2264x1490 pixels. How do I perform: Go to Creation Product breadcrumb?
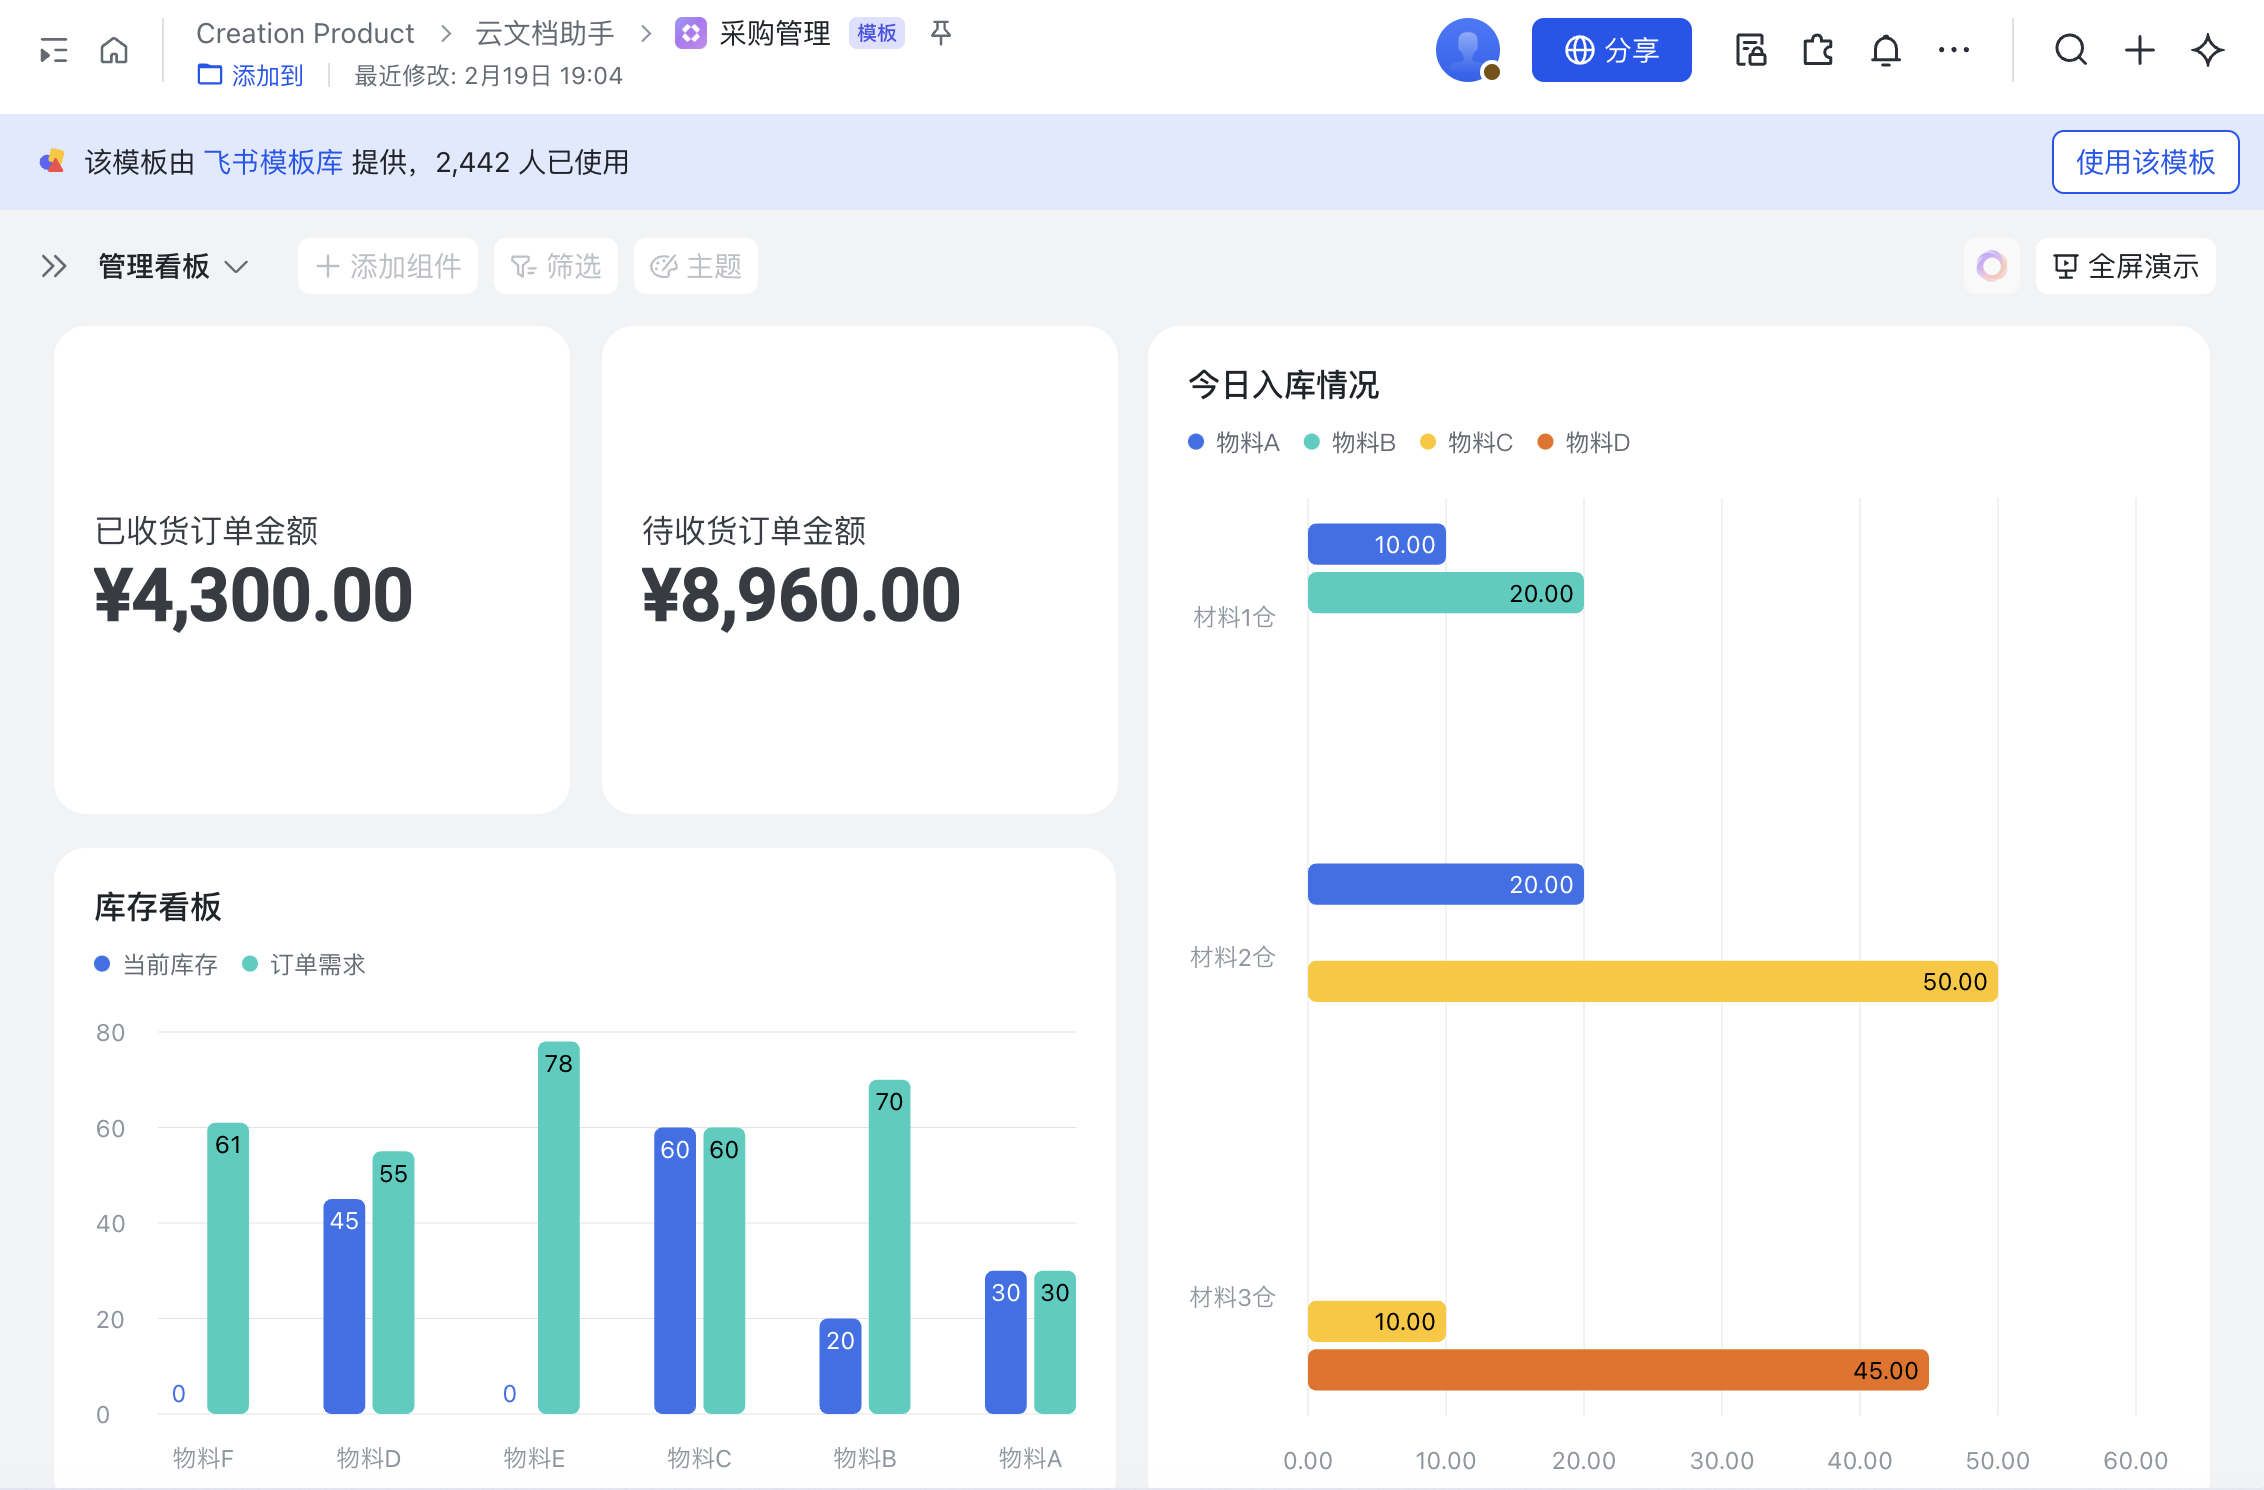coord(305,34)
